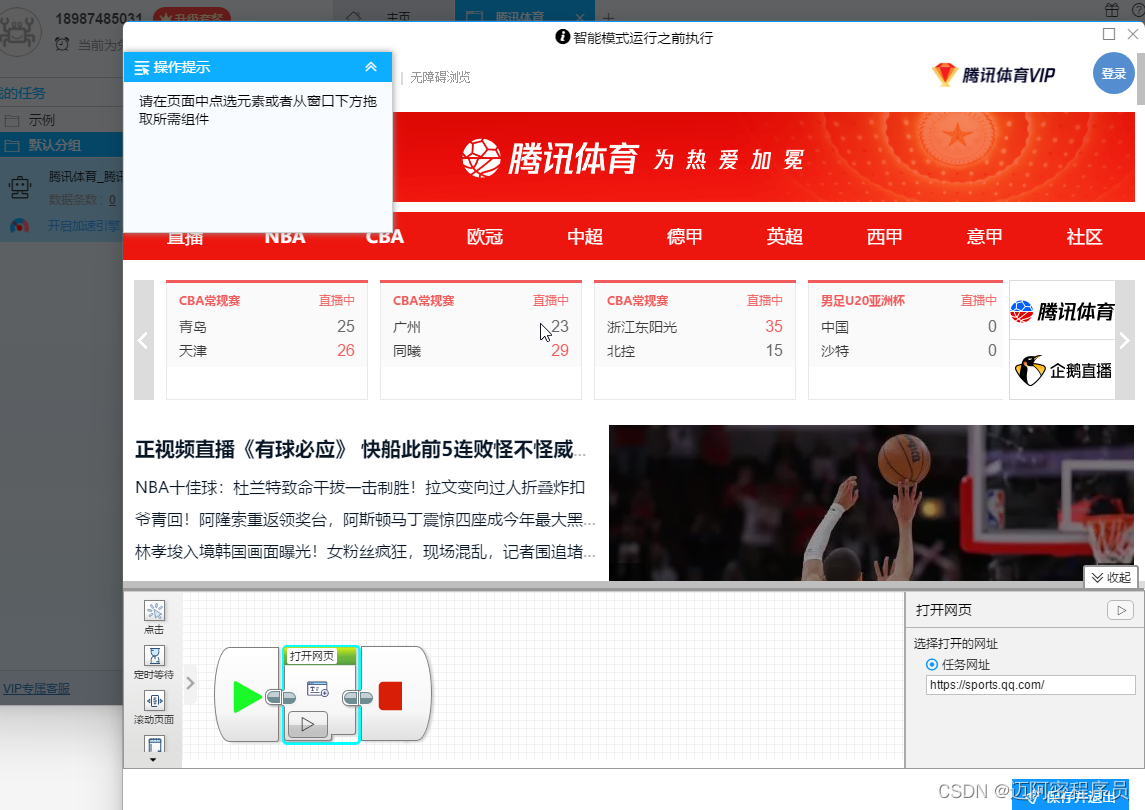Open the 意甲 navigation tab
This screenshot has width=1145, height=810.
point(984,237)
